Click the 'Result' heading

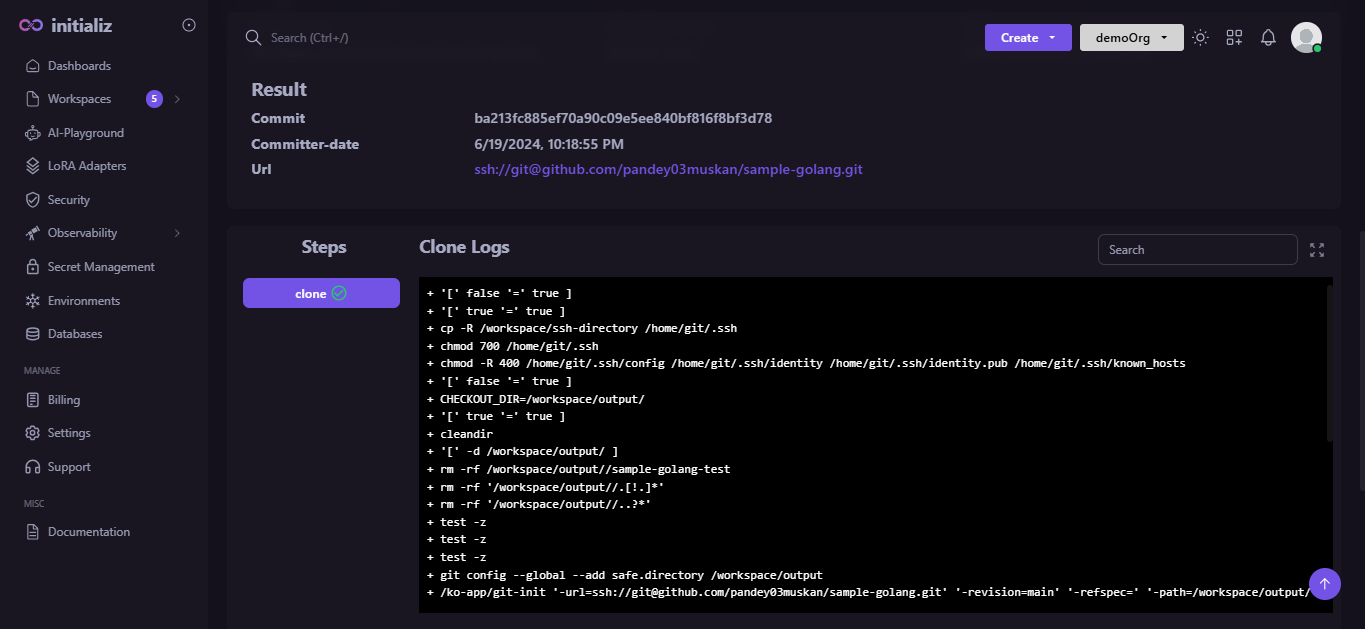click(x=279, y=90)
